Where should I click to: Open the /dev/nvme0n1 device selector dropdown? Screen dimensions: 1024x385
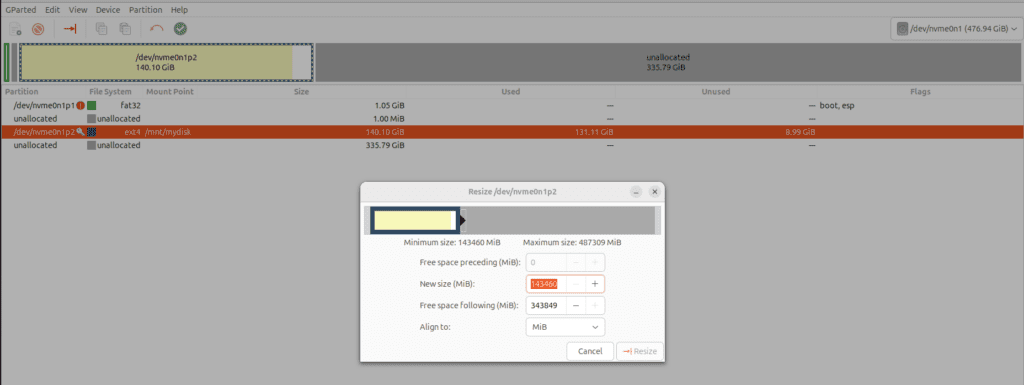point(956,29)
